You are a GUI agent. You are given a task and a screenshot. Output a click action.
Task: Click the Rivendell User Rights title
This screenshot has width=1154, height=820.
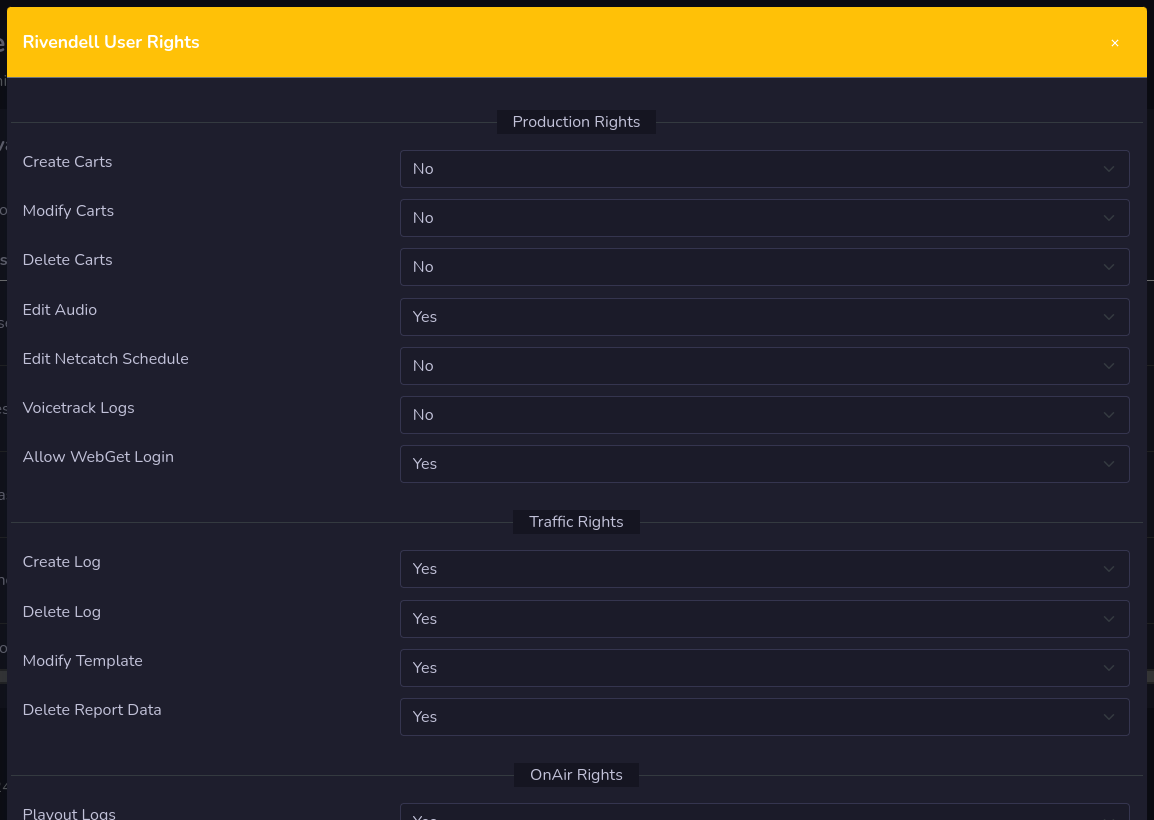click(111, 42)
